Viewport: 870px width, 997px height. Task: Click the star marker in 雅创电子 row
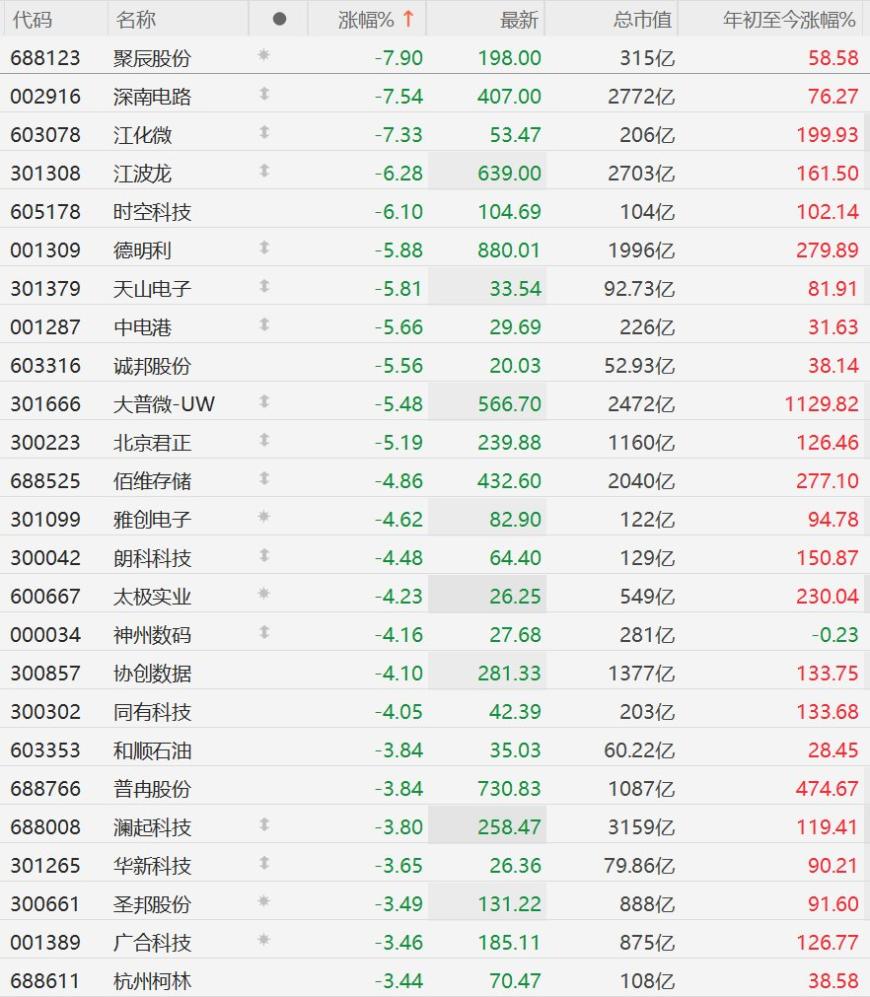[264, 517]
